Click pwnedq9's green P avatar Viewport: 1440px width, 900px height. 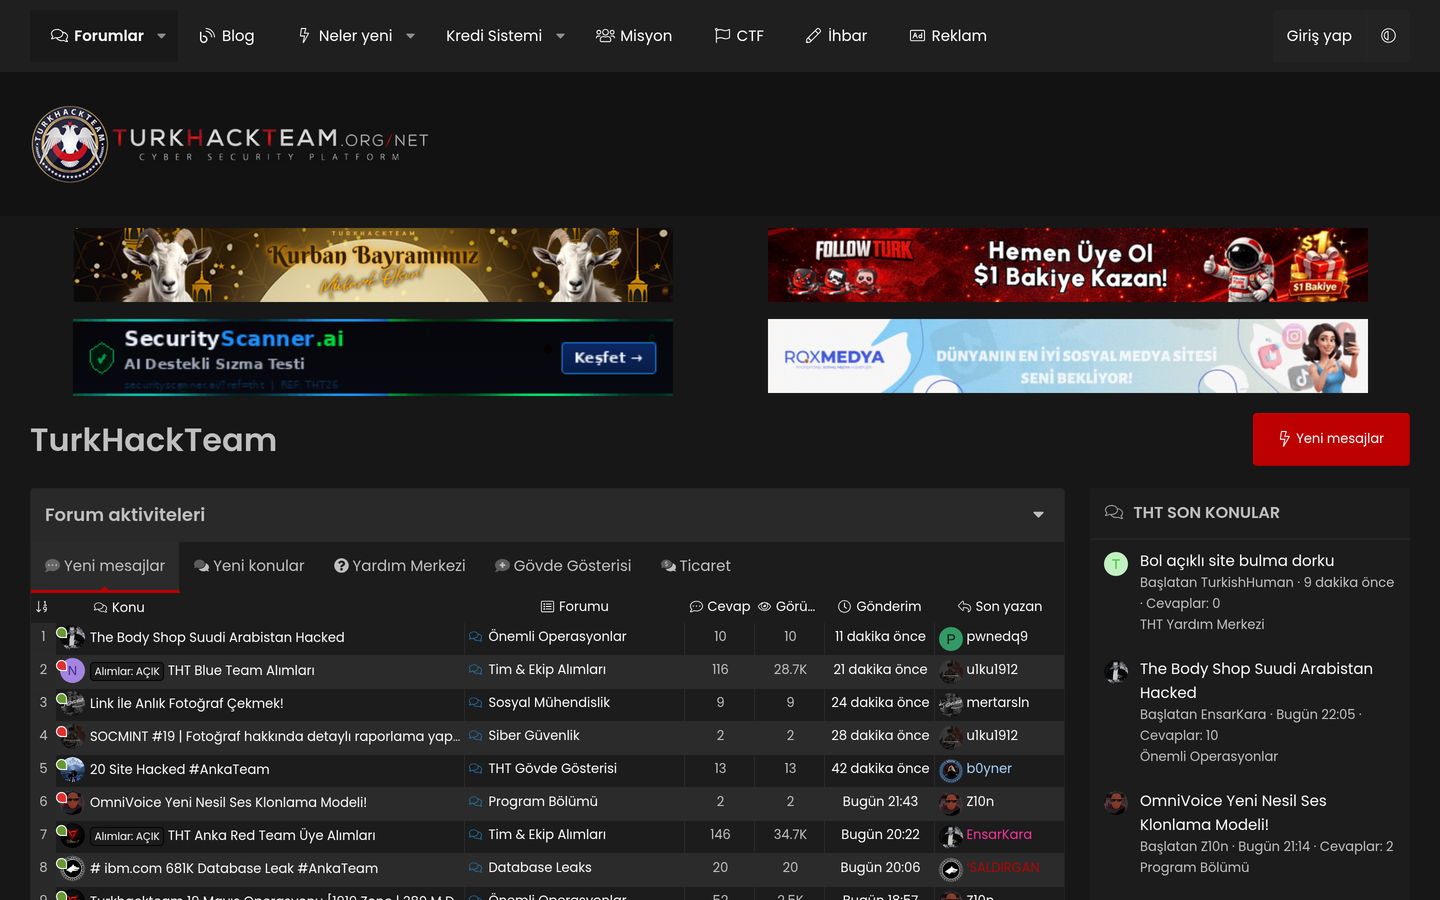[951, 638]
